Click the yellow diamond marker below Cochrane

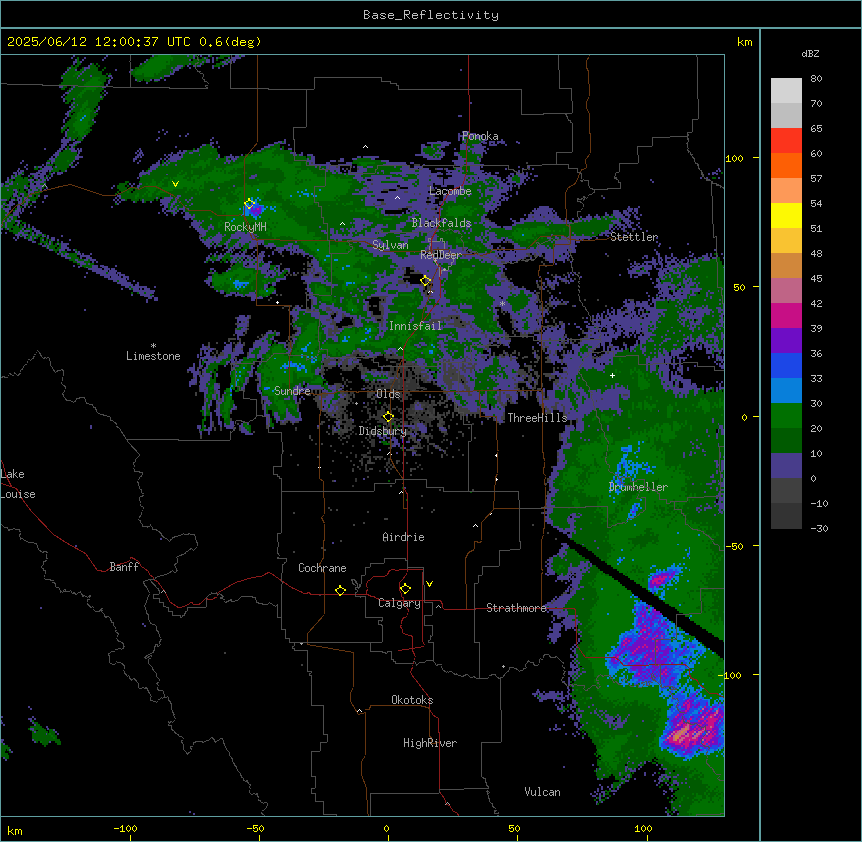point(340,590)
